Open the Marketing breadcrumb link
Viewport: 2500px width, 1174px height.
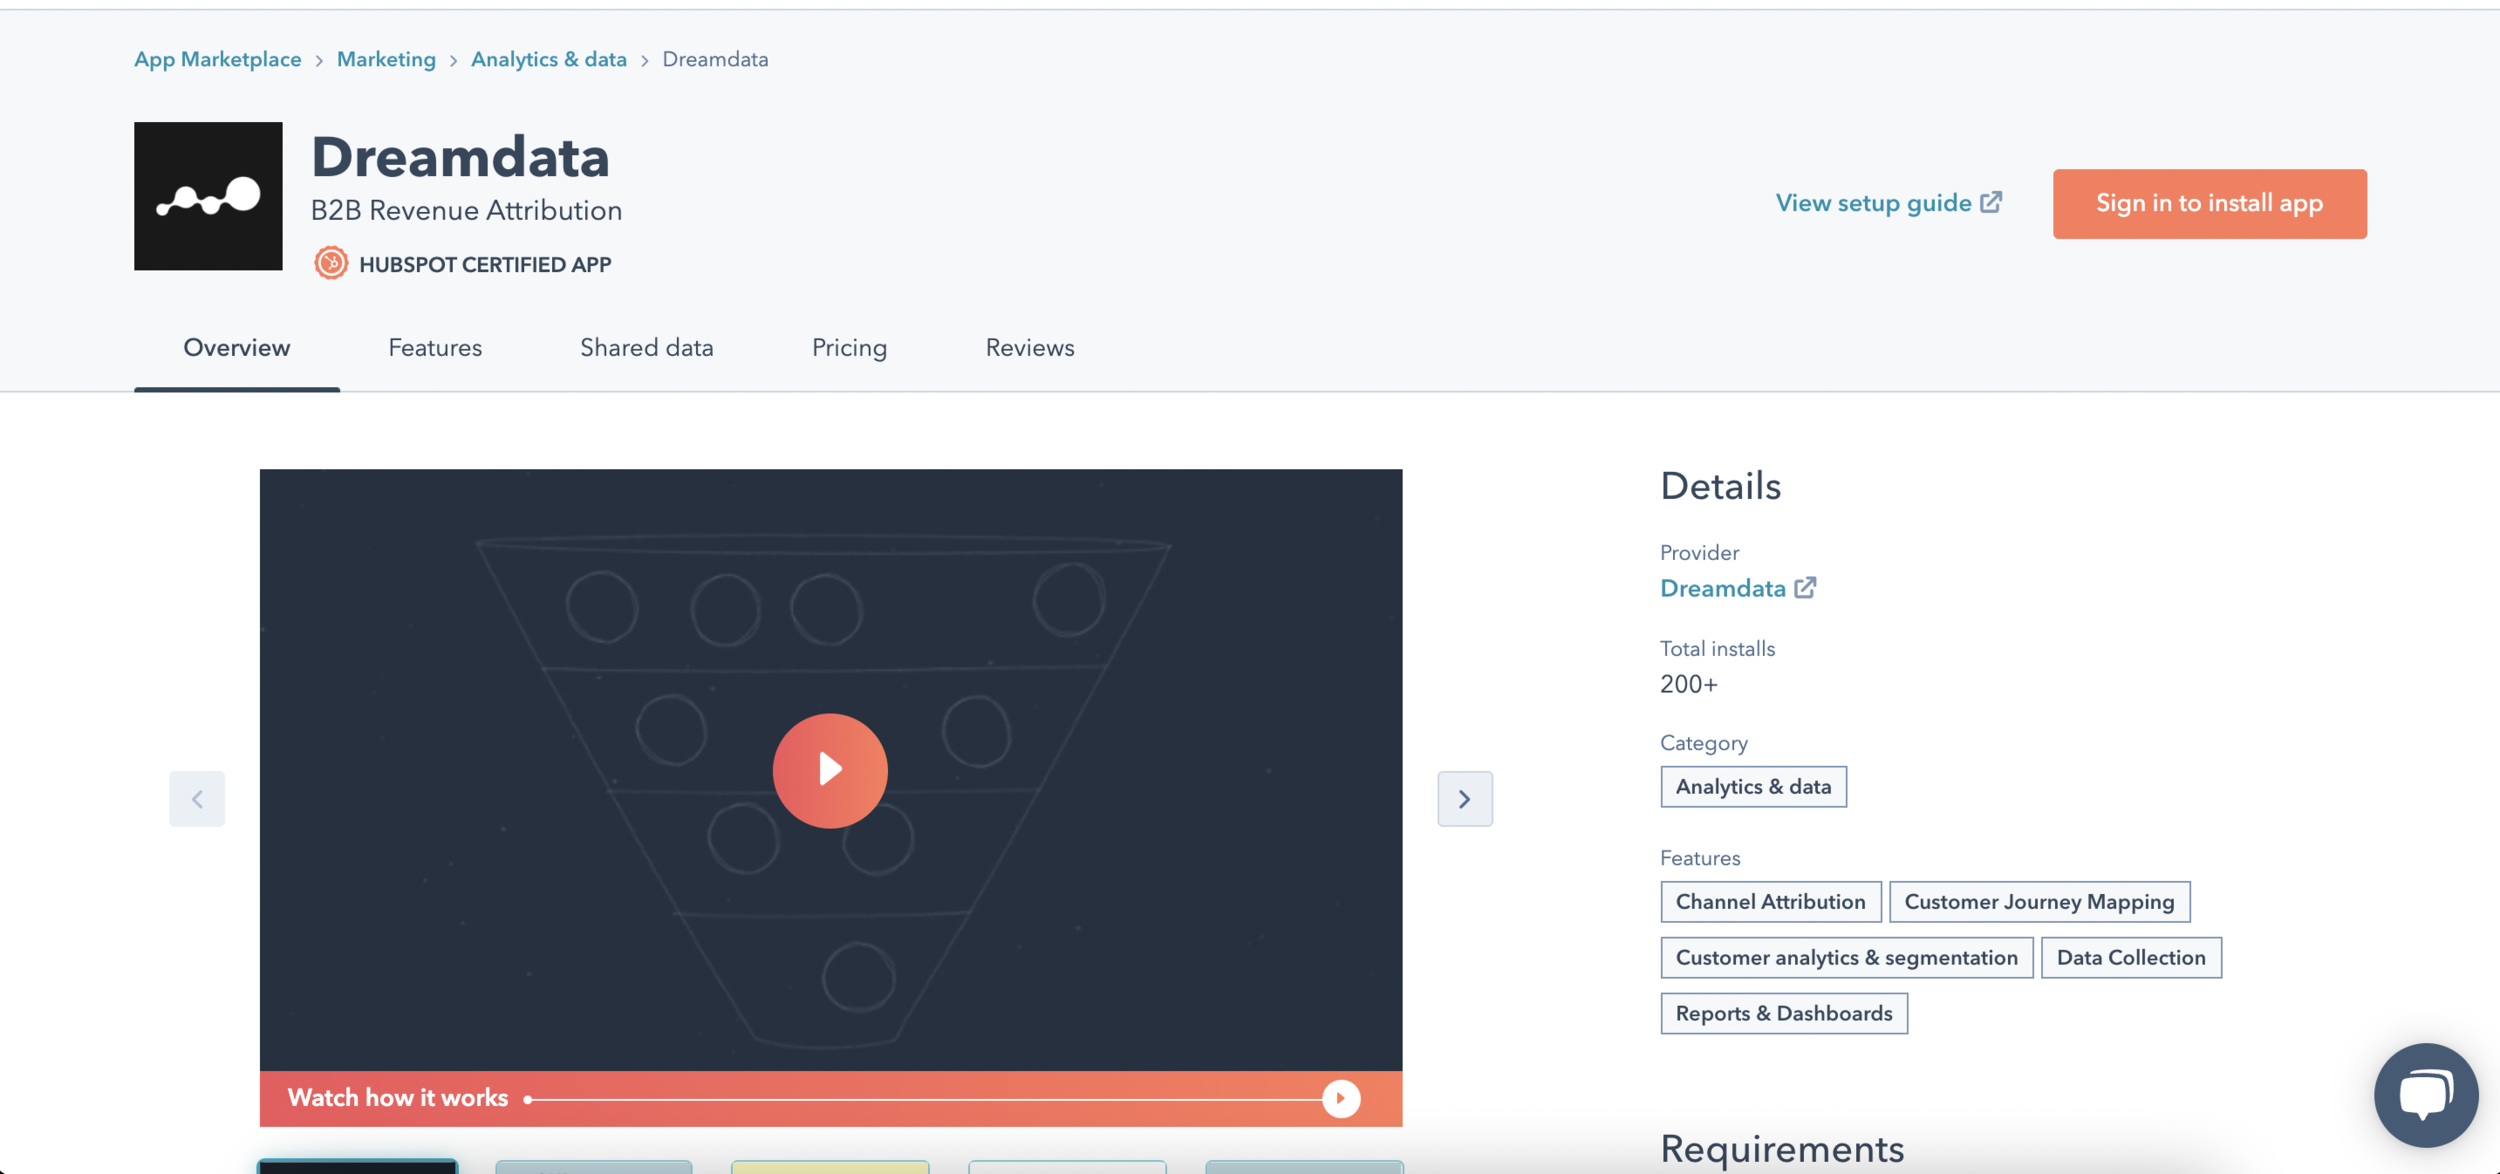coord(386,59)
